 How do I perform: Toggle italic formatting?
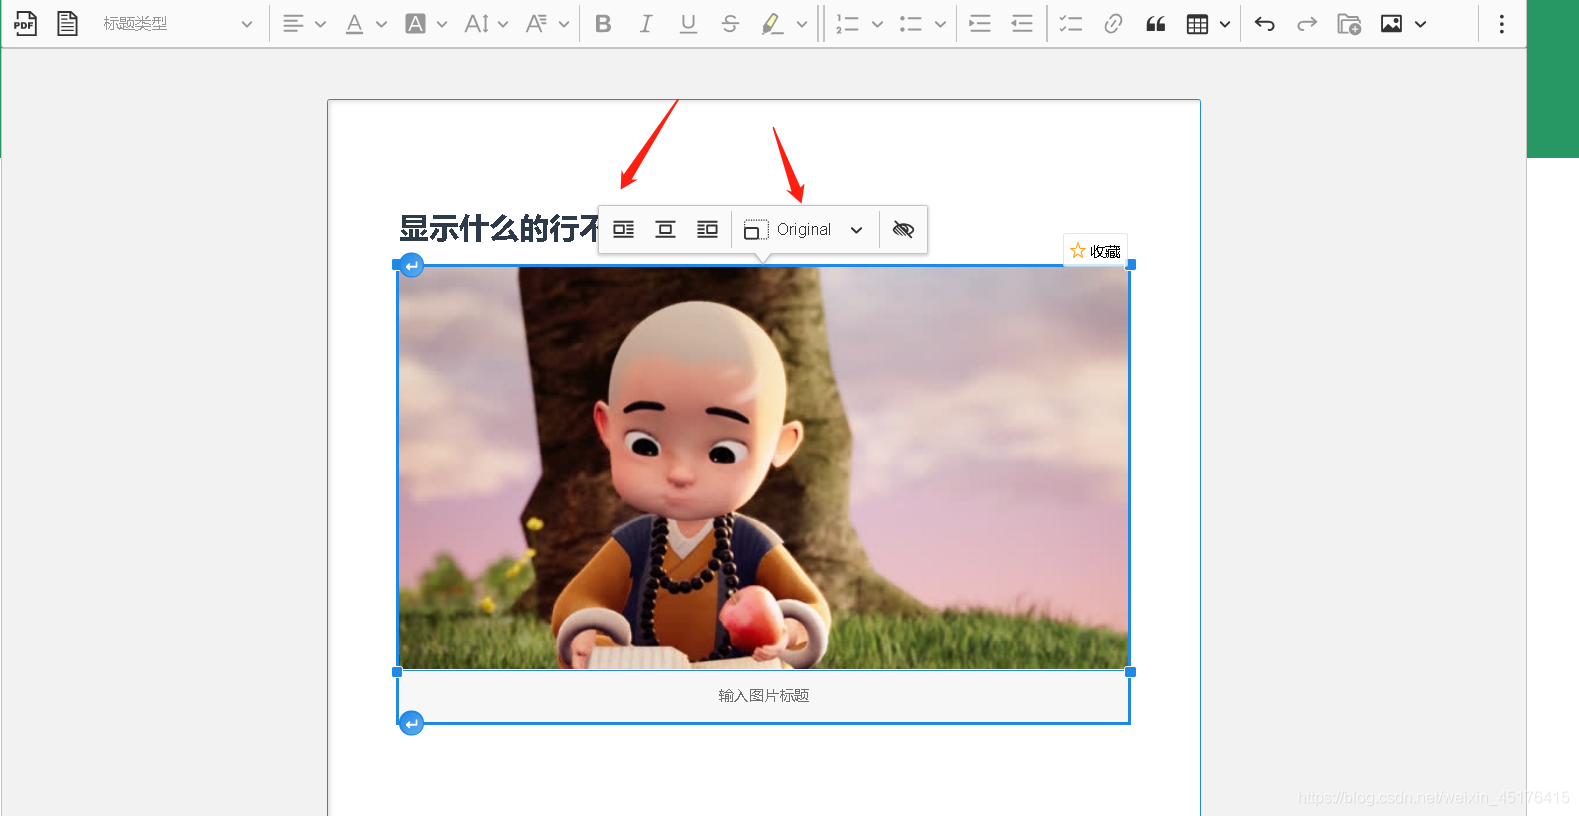pos(646,23)
